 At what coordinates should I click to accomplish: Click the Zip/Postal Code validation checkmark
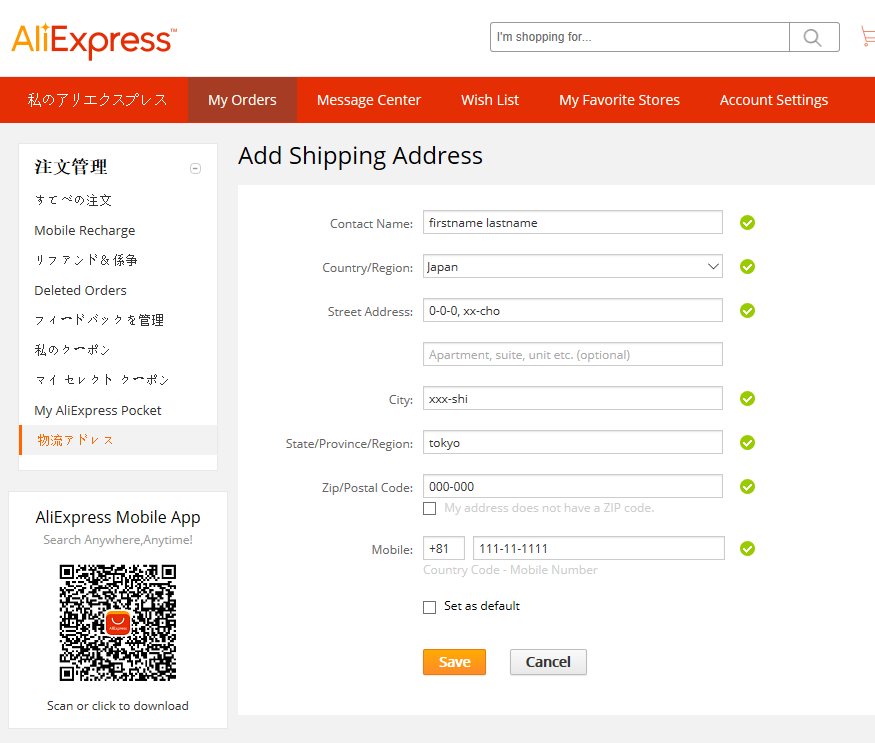(x=747, y=487)
